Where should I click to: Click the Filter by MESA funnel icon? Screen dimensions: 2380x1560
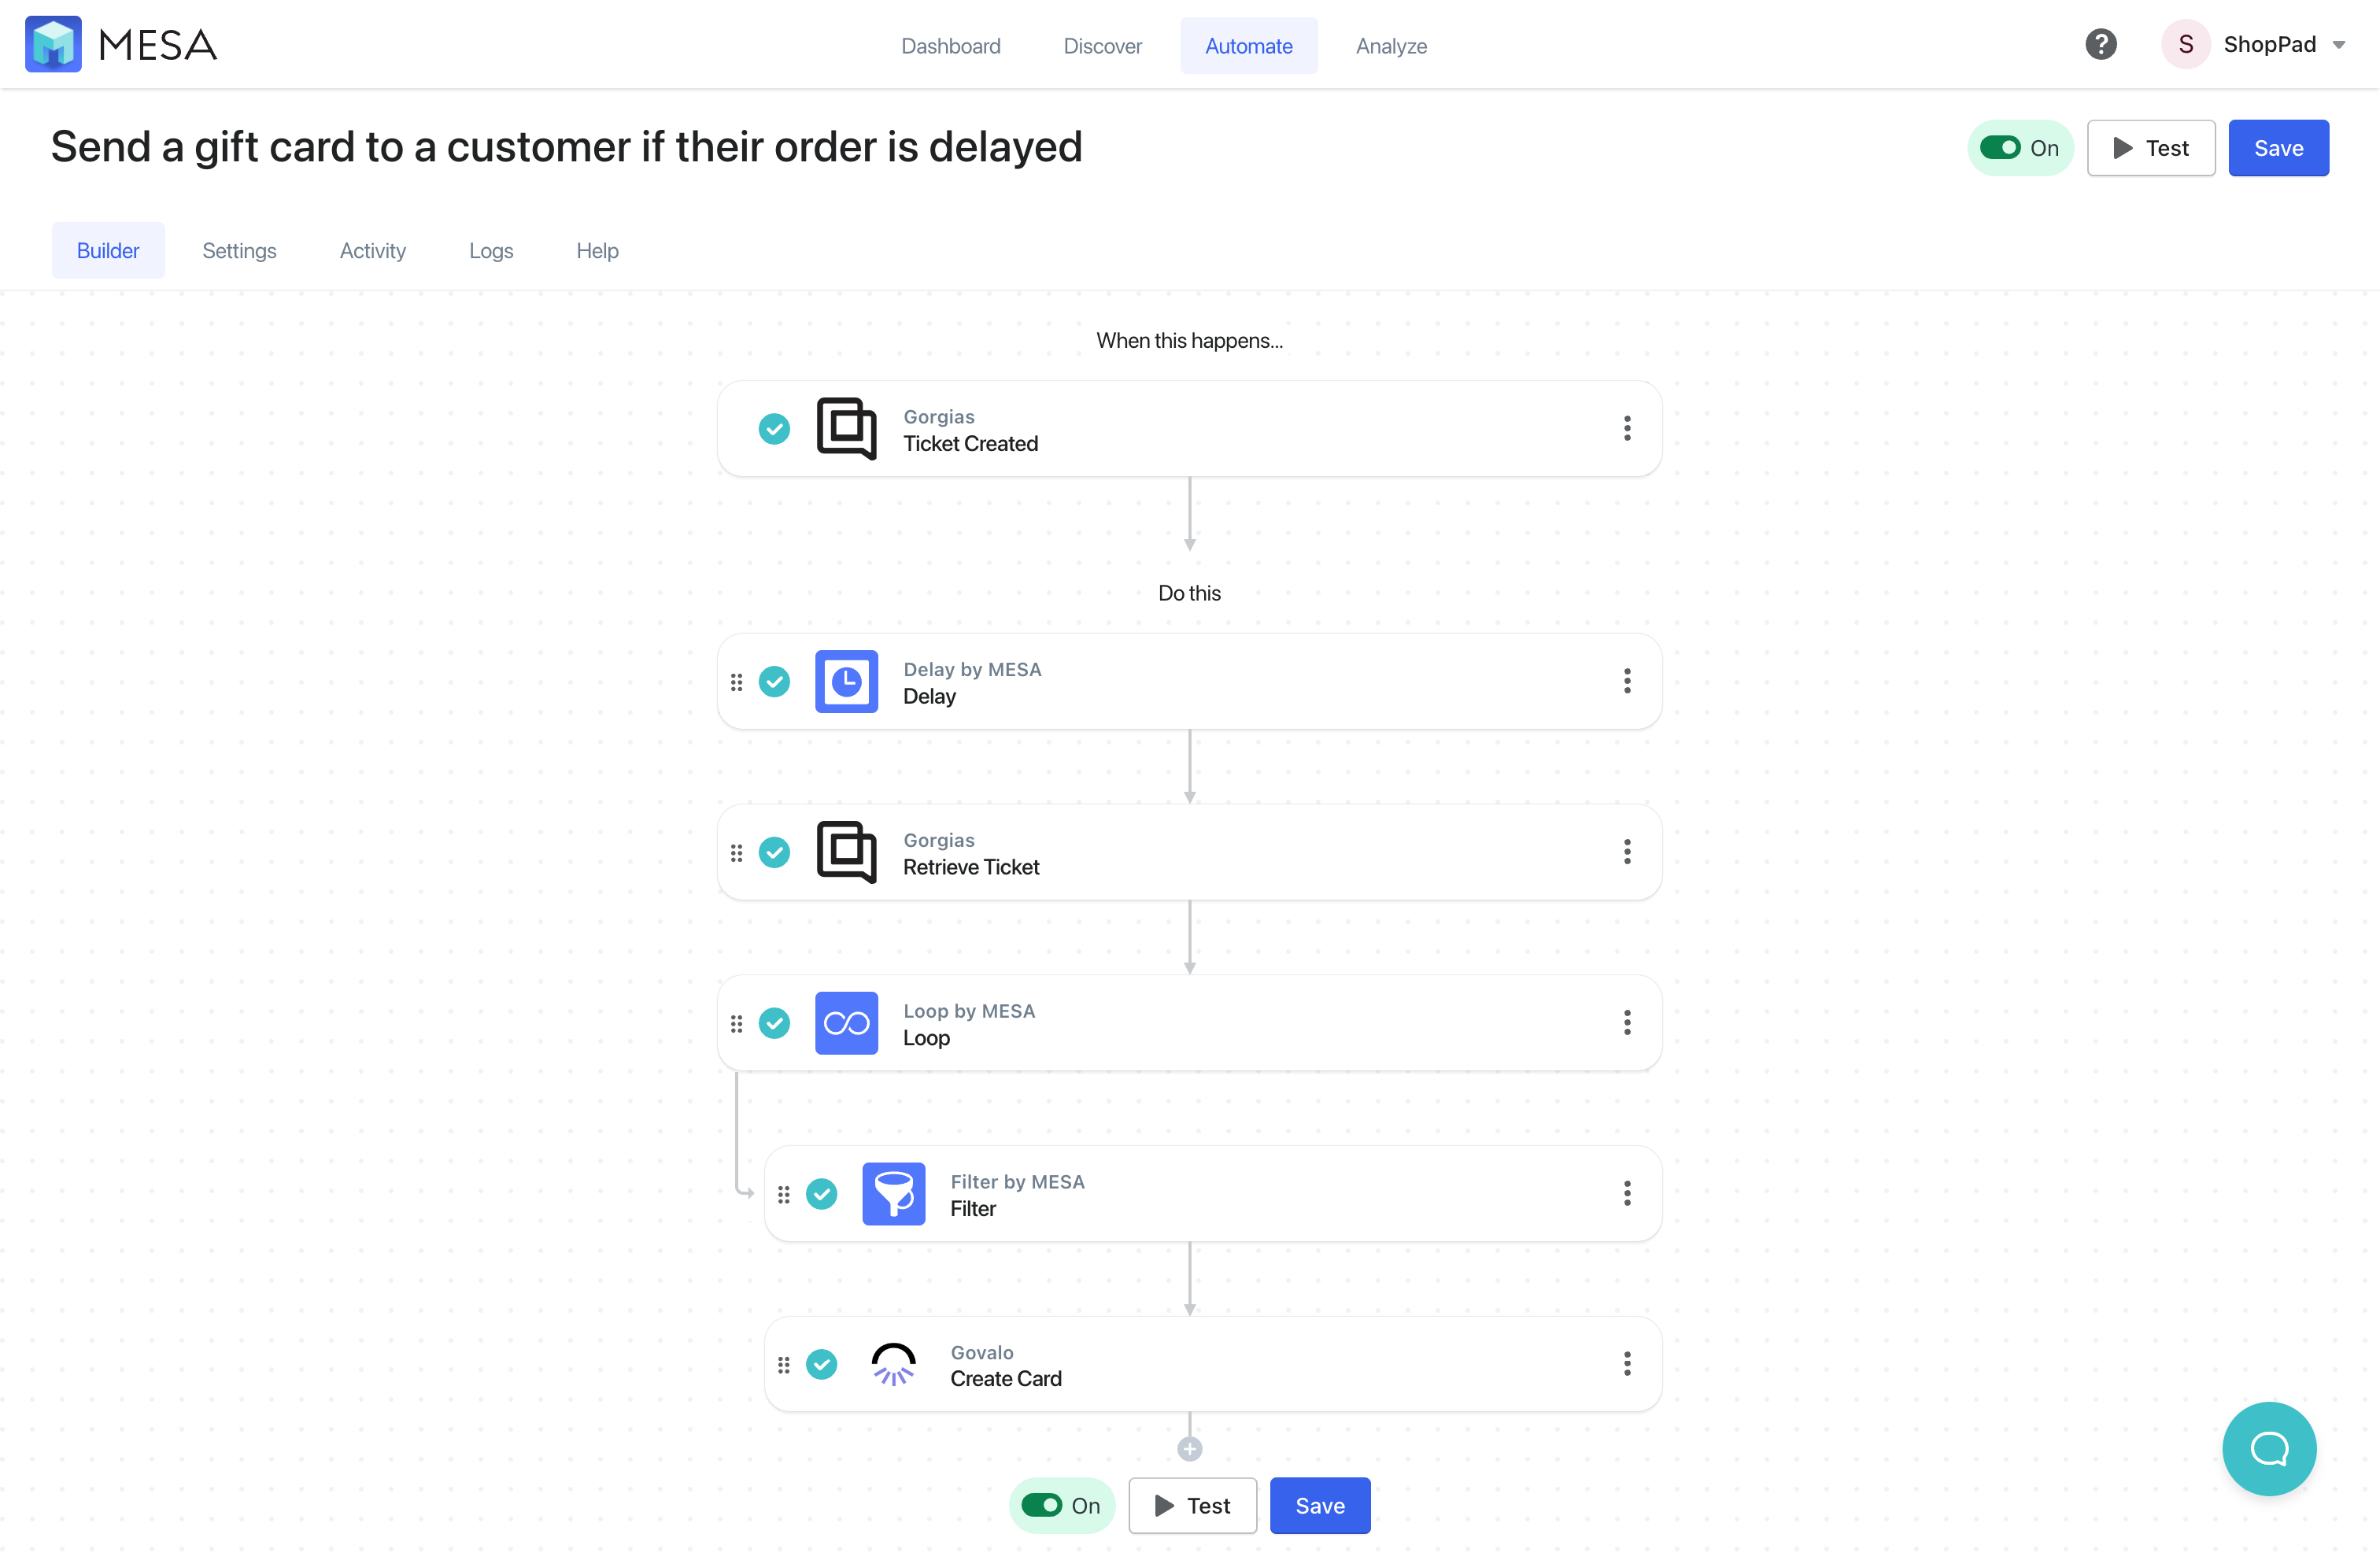(893, 1193)
